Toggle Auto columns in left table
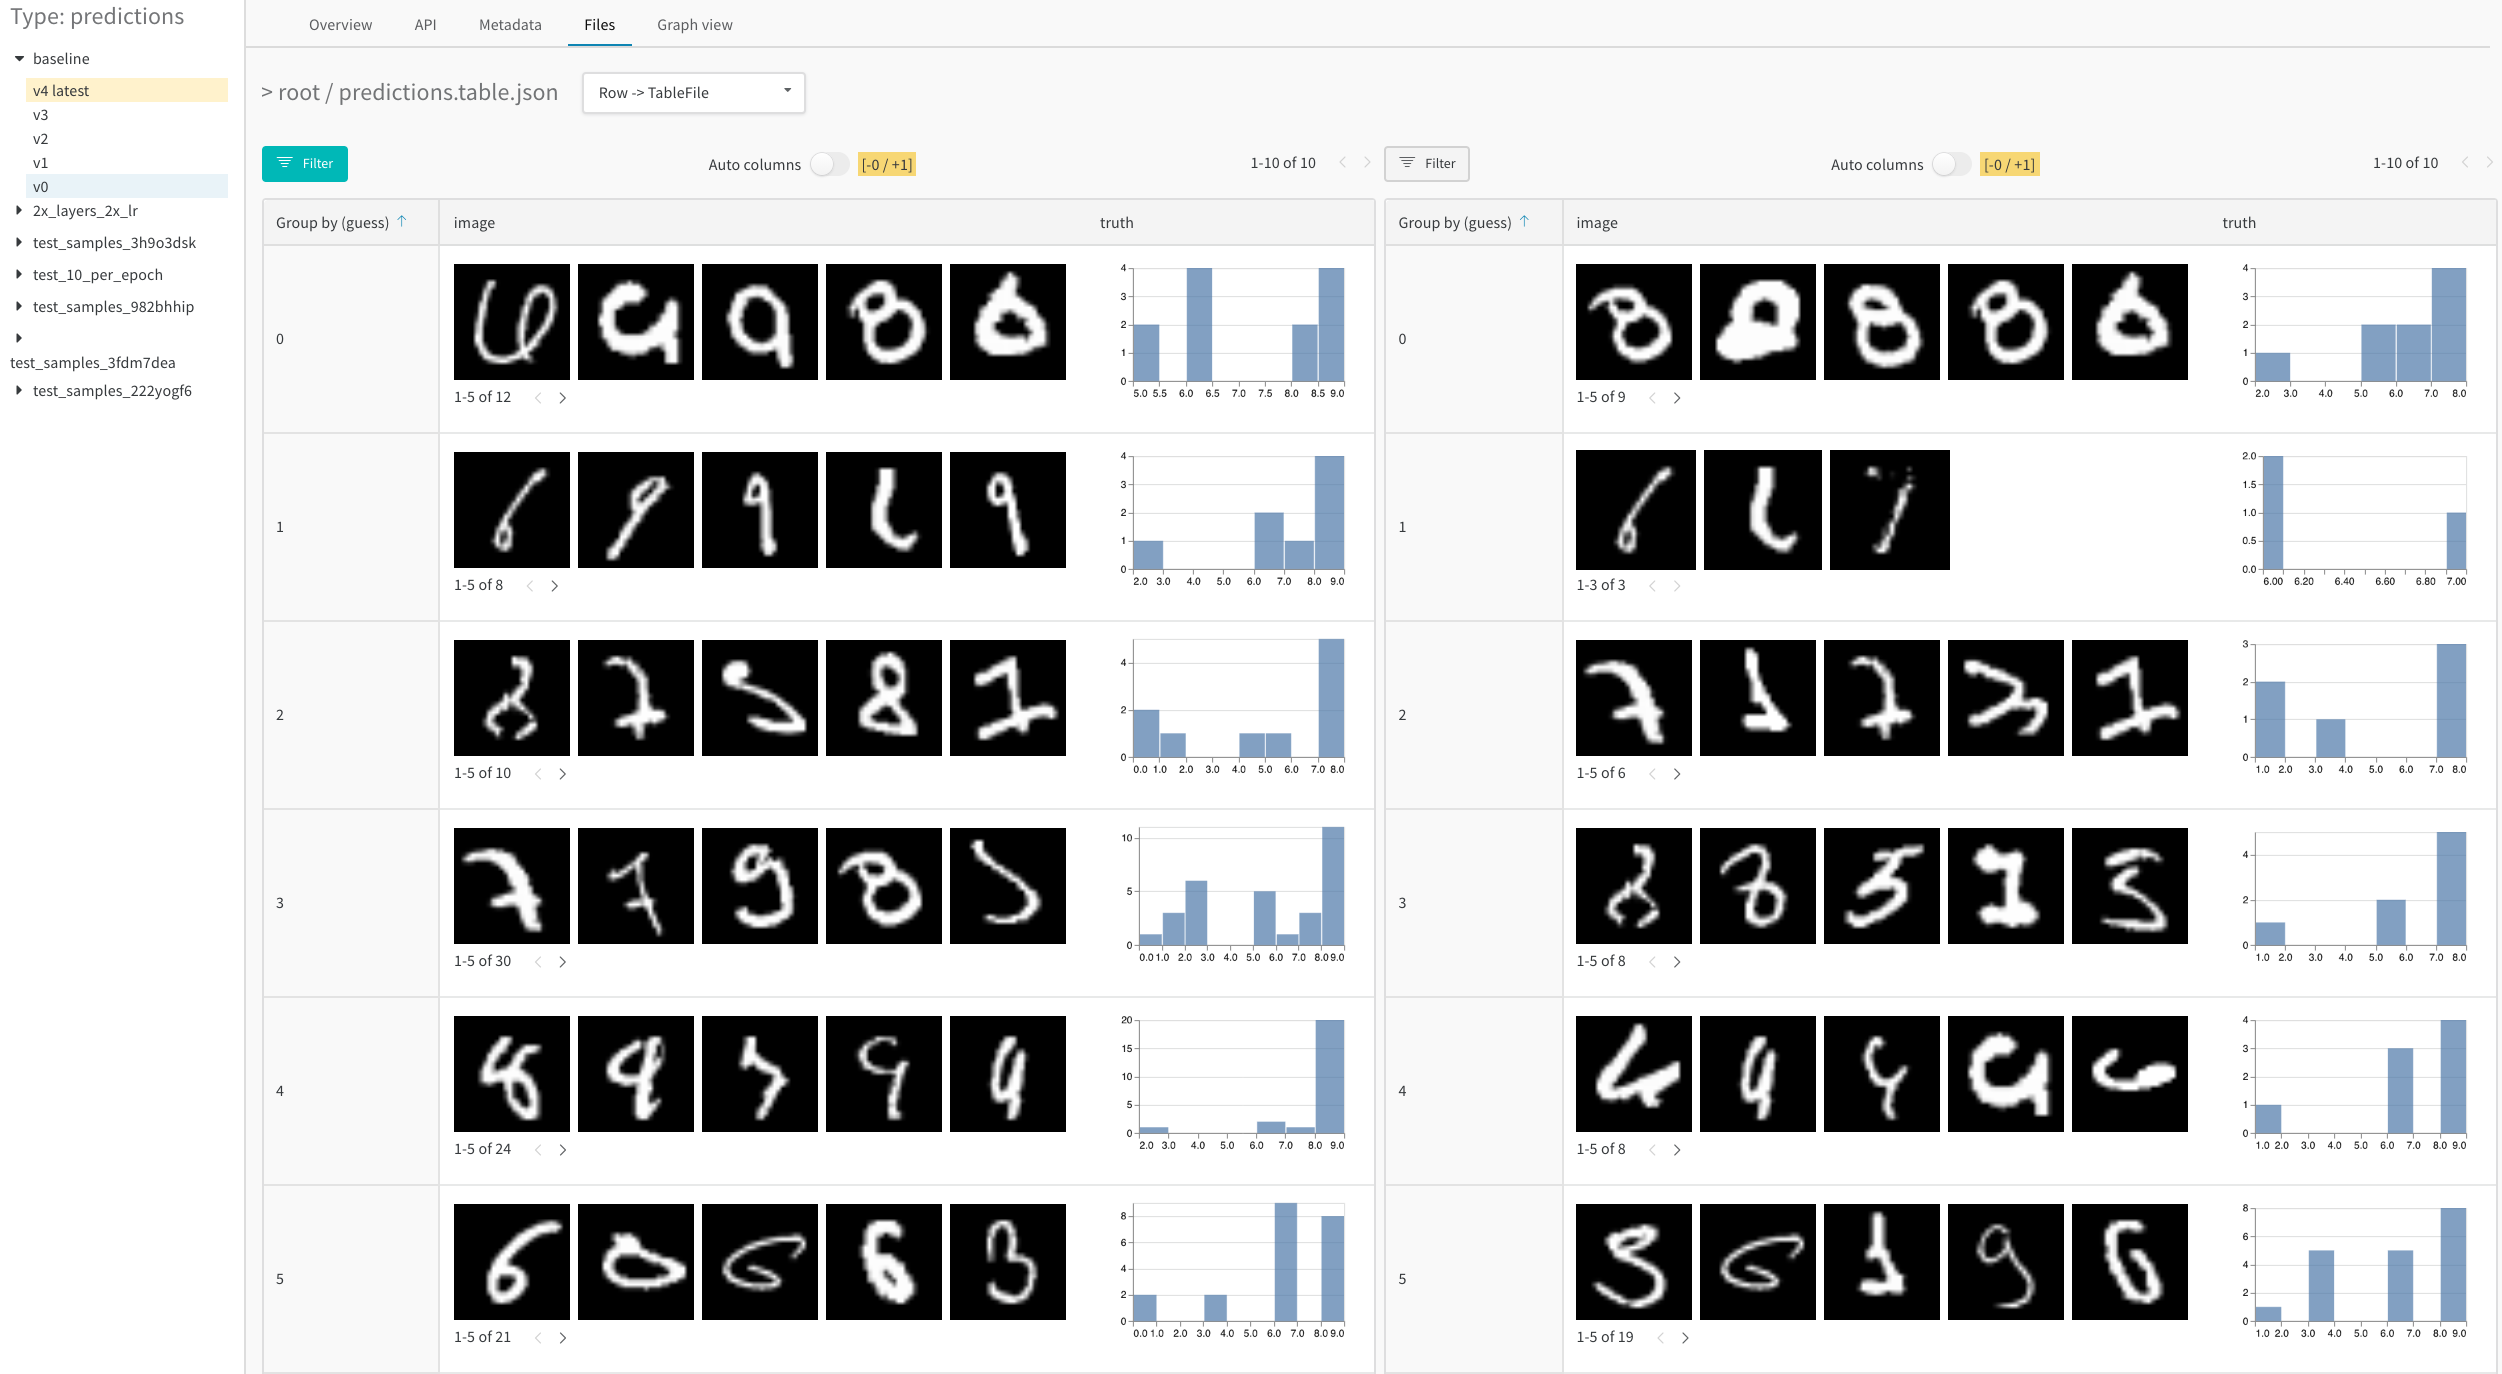Image resolution: width=2502 pixels, height=1374 pixels. coord(829,164)
